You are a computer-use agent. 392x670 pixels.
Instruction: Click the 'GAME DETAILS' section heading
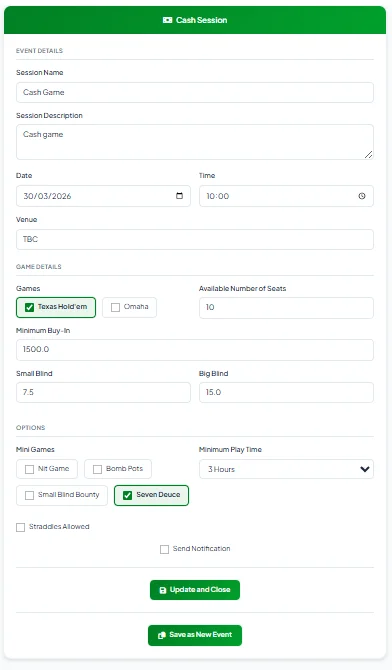[38, 267]
